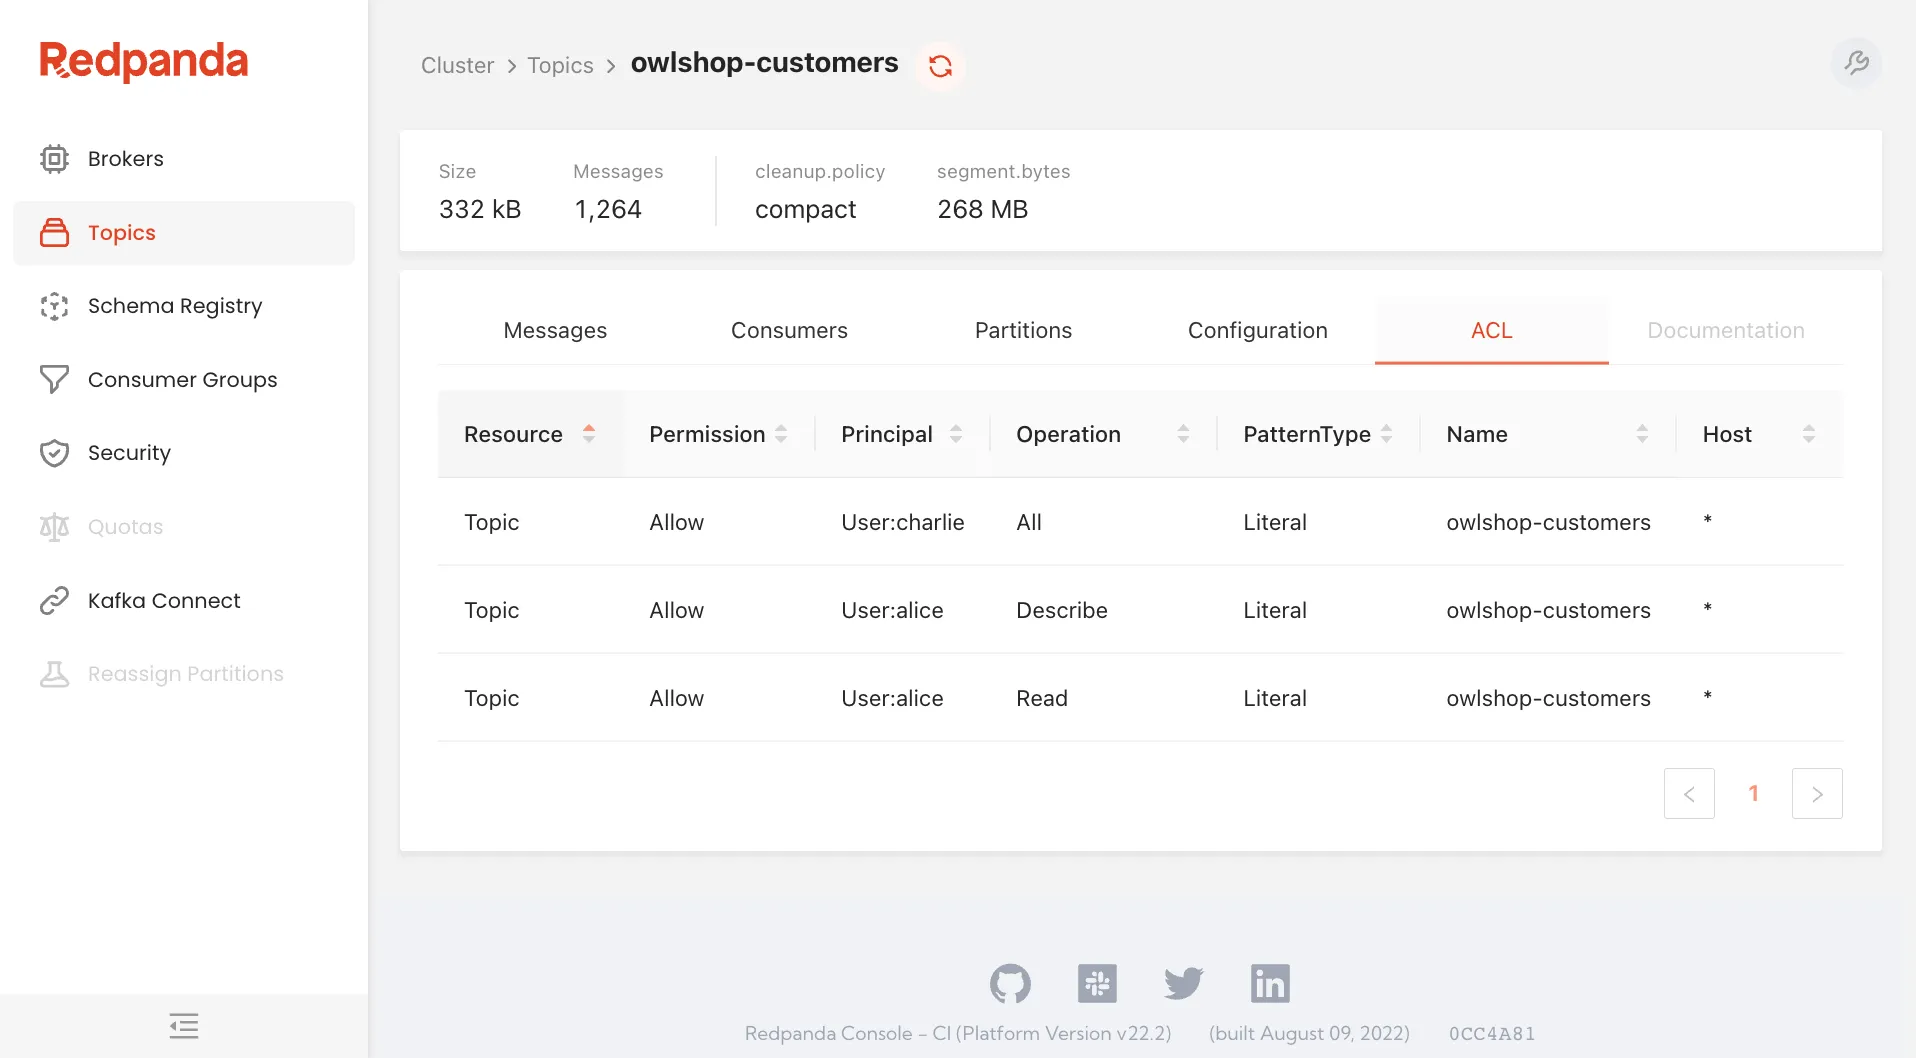Click the Reassign Partitions flask icon
This screenshot has width=1916, height=1058.
click(54, 674)
